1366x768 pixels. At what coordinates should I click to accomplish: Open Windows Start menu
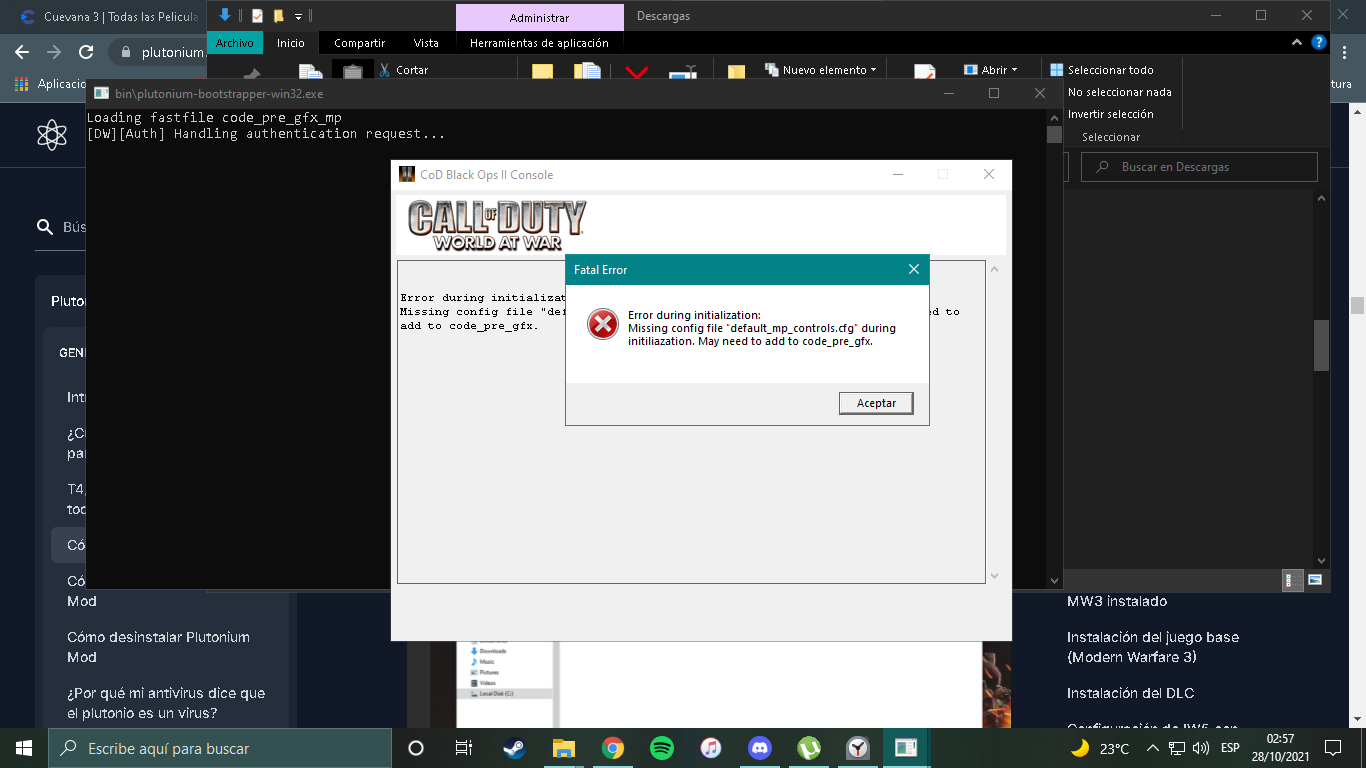24,748
